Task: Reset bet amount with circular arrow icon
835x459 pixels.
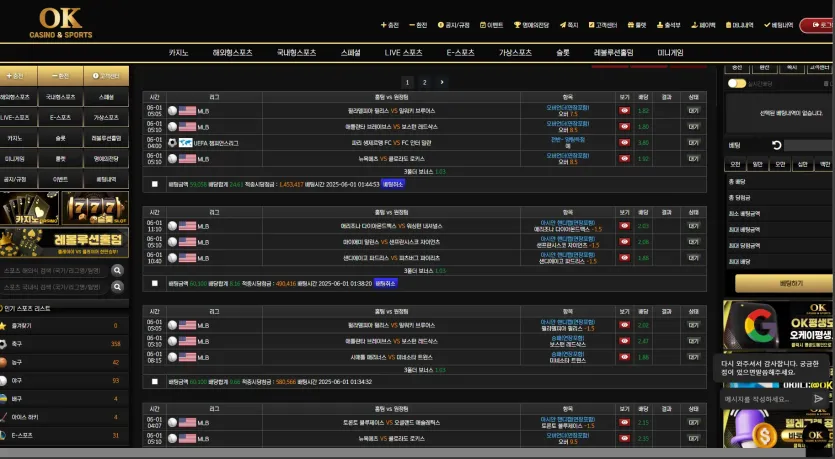Action: click(776, 145)
